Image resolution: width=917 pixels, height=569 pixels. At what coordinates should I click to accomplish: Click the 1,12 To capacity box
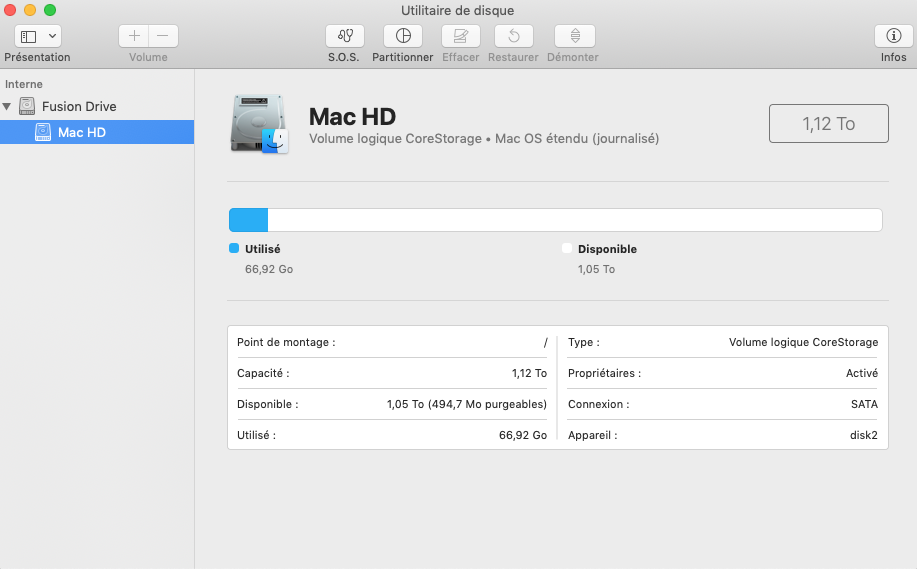828,124
